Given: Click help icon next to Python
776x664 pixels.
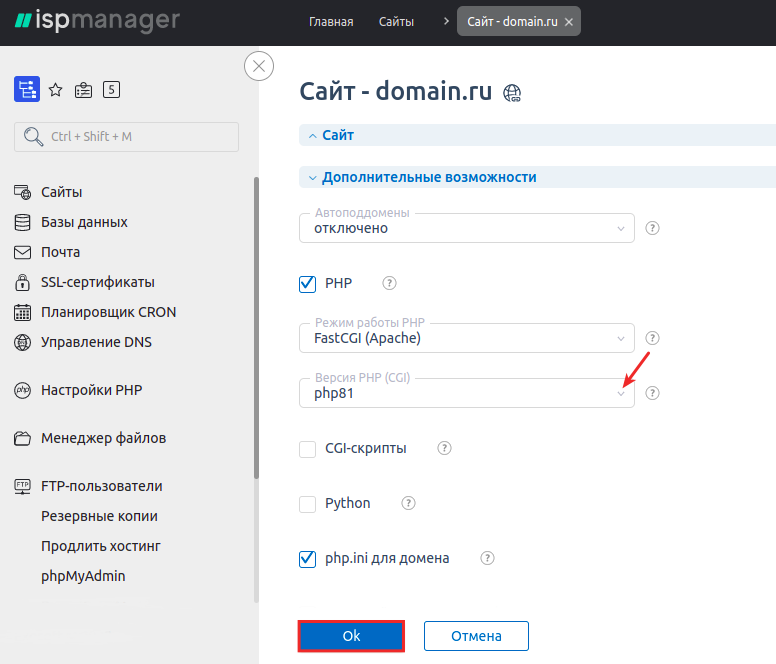Looking at the screenshot, I should tap(408, 503).
